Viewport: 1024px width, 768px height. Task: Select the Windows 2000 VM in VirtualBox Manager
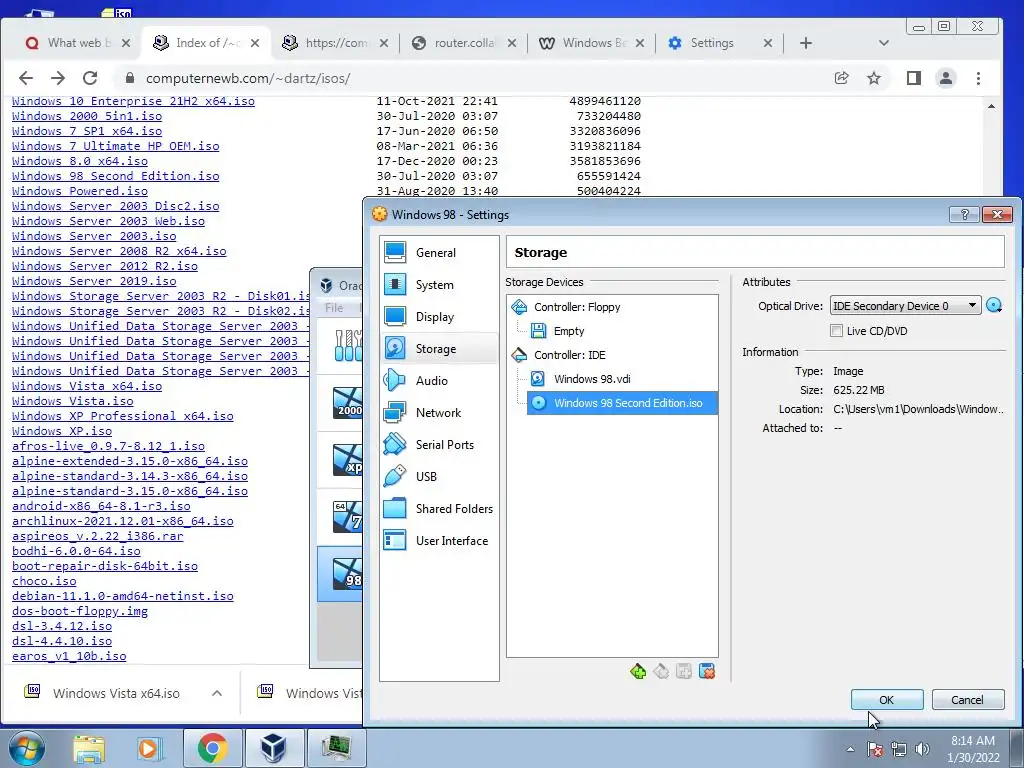point(340,403)
